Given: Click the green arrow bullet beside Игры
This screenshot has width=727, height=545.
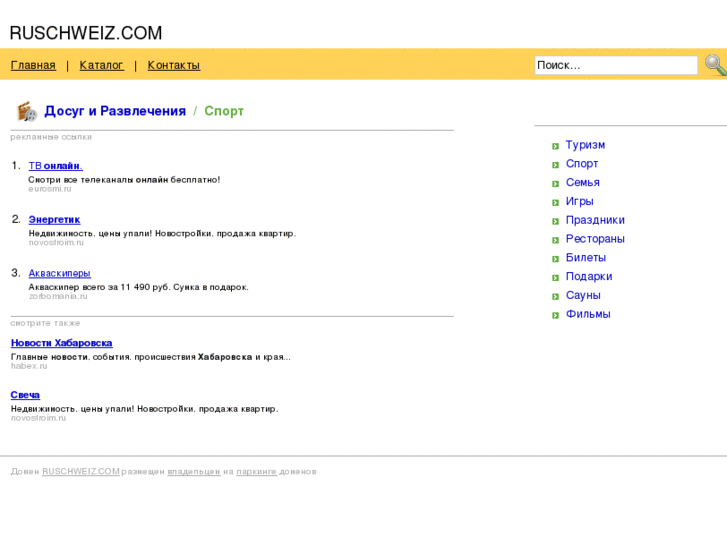Looking at the screenshot, I should 555,203.
